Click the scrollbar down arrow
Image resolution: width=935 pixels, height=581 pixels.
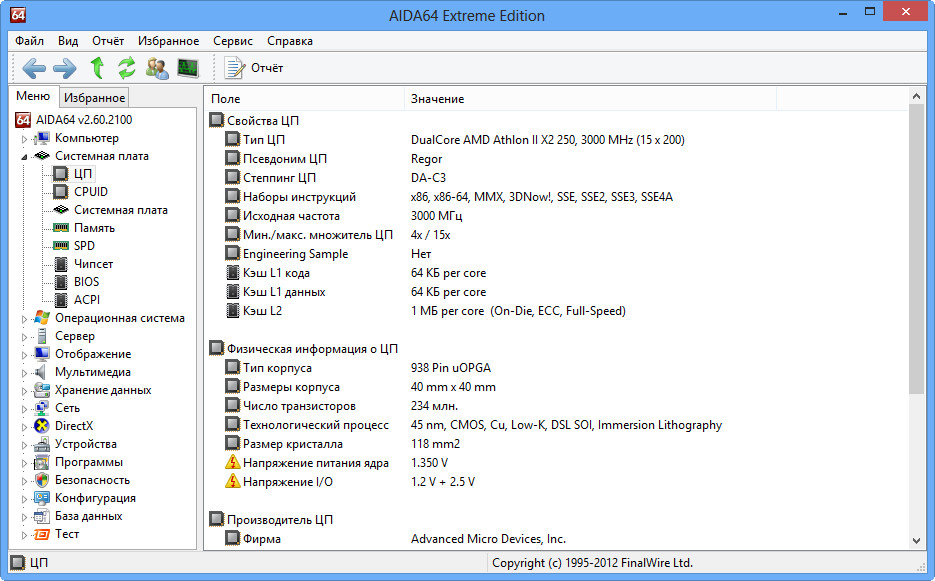916,541
